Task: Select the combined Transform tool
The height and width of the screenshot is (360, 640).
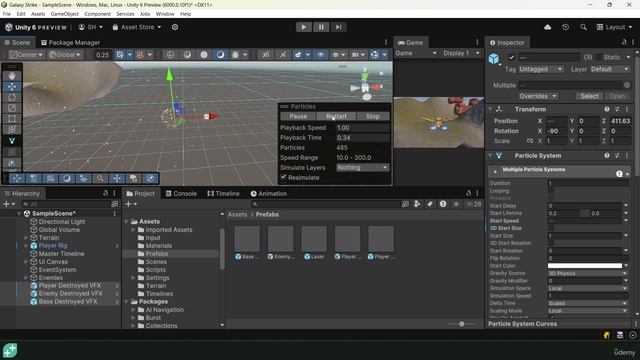Action: 12,129
